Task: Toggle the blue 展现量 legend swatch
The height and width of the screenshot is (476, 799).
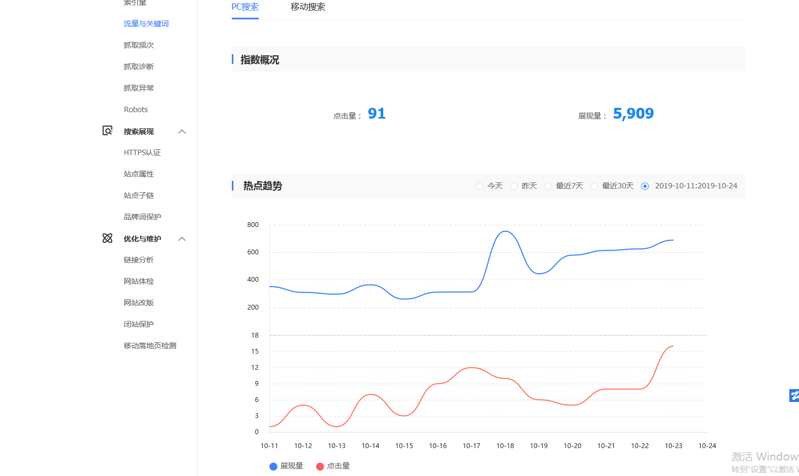Action: (x=273, y=466)
